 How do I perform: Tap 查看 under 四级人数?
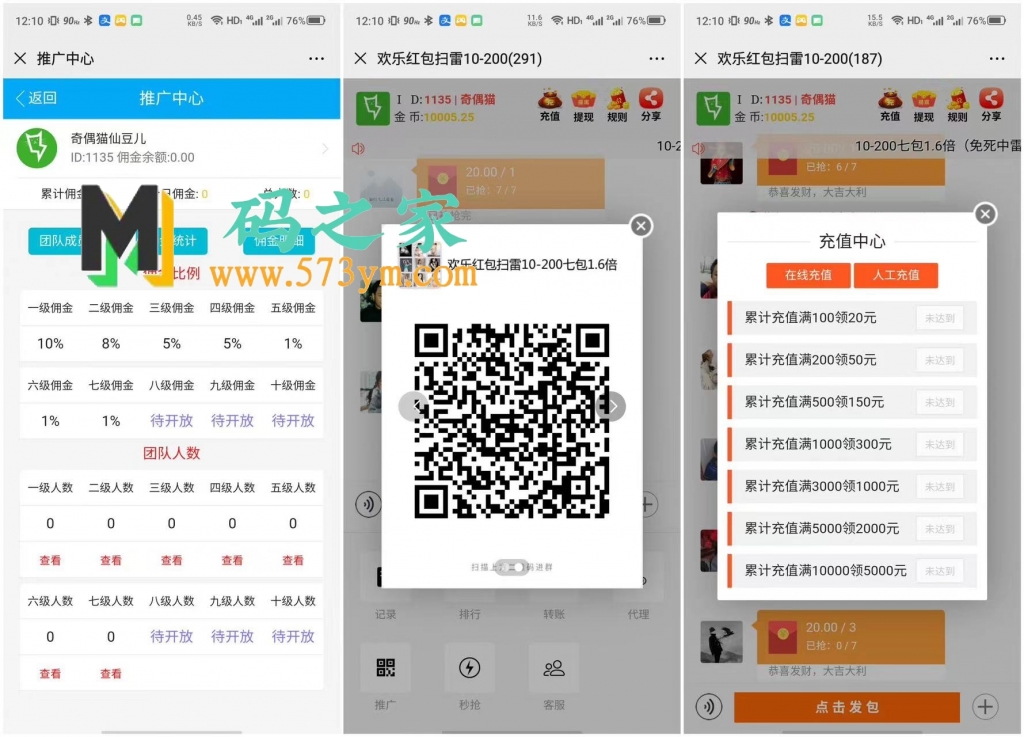point(232,560)
